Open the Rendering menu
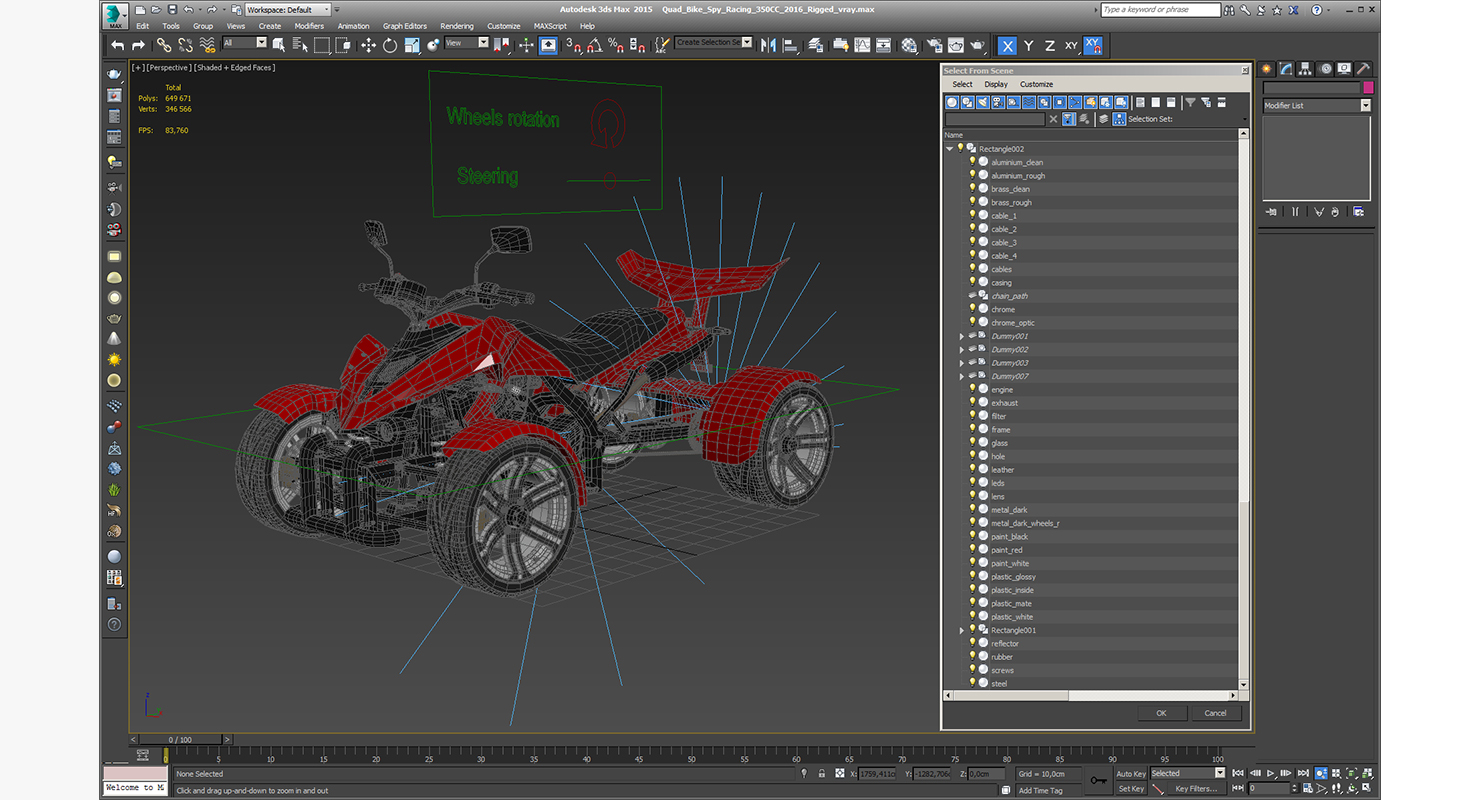 coord(457,26)
